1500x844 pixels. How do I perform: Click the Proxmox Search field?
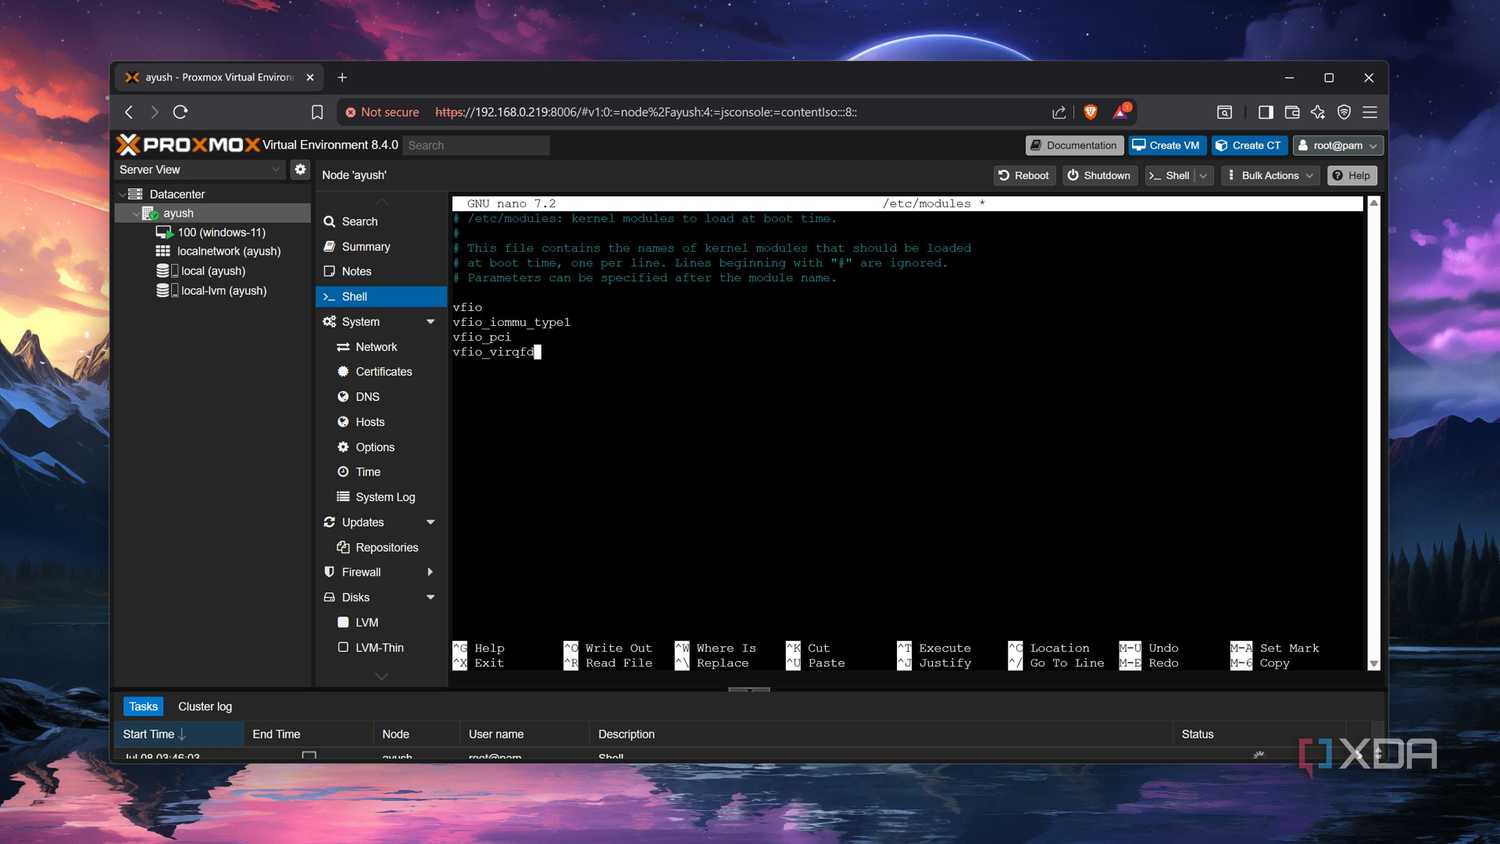[x=476, y=145]
